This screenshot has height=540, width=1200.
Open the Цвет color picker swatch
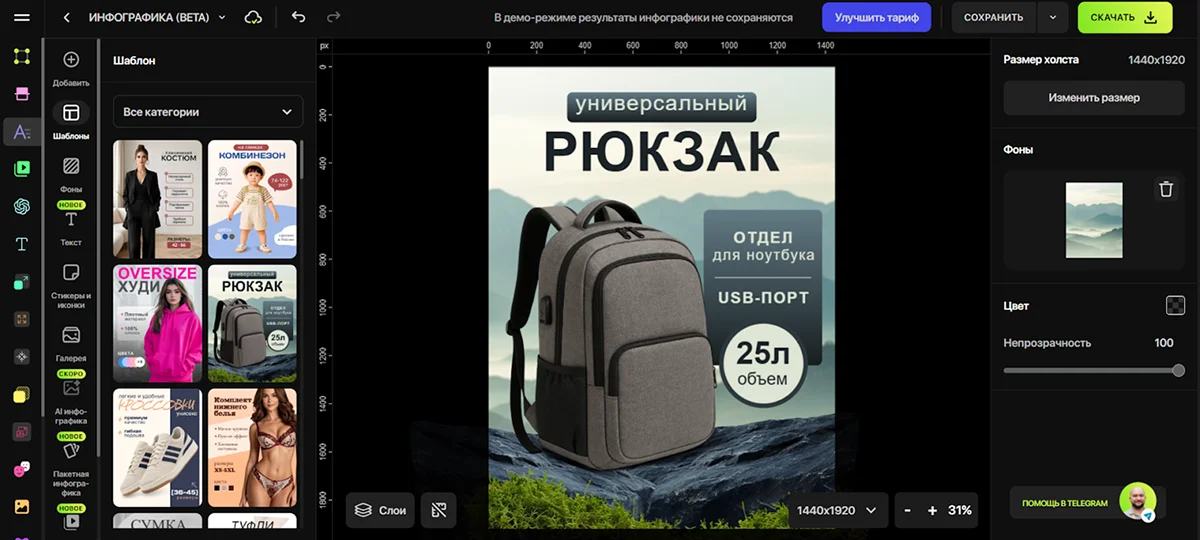(1175, 306)
